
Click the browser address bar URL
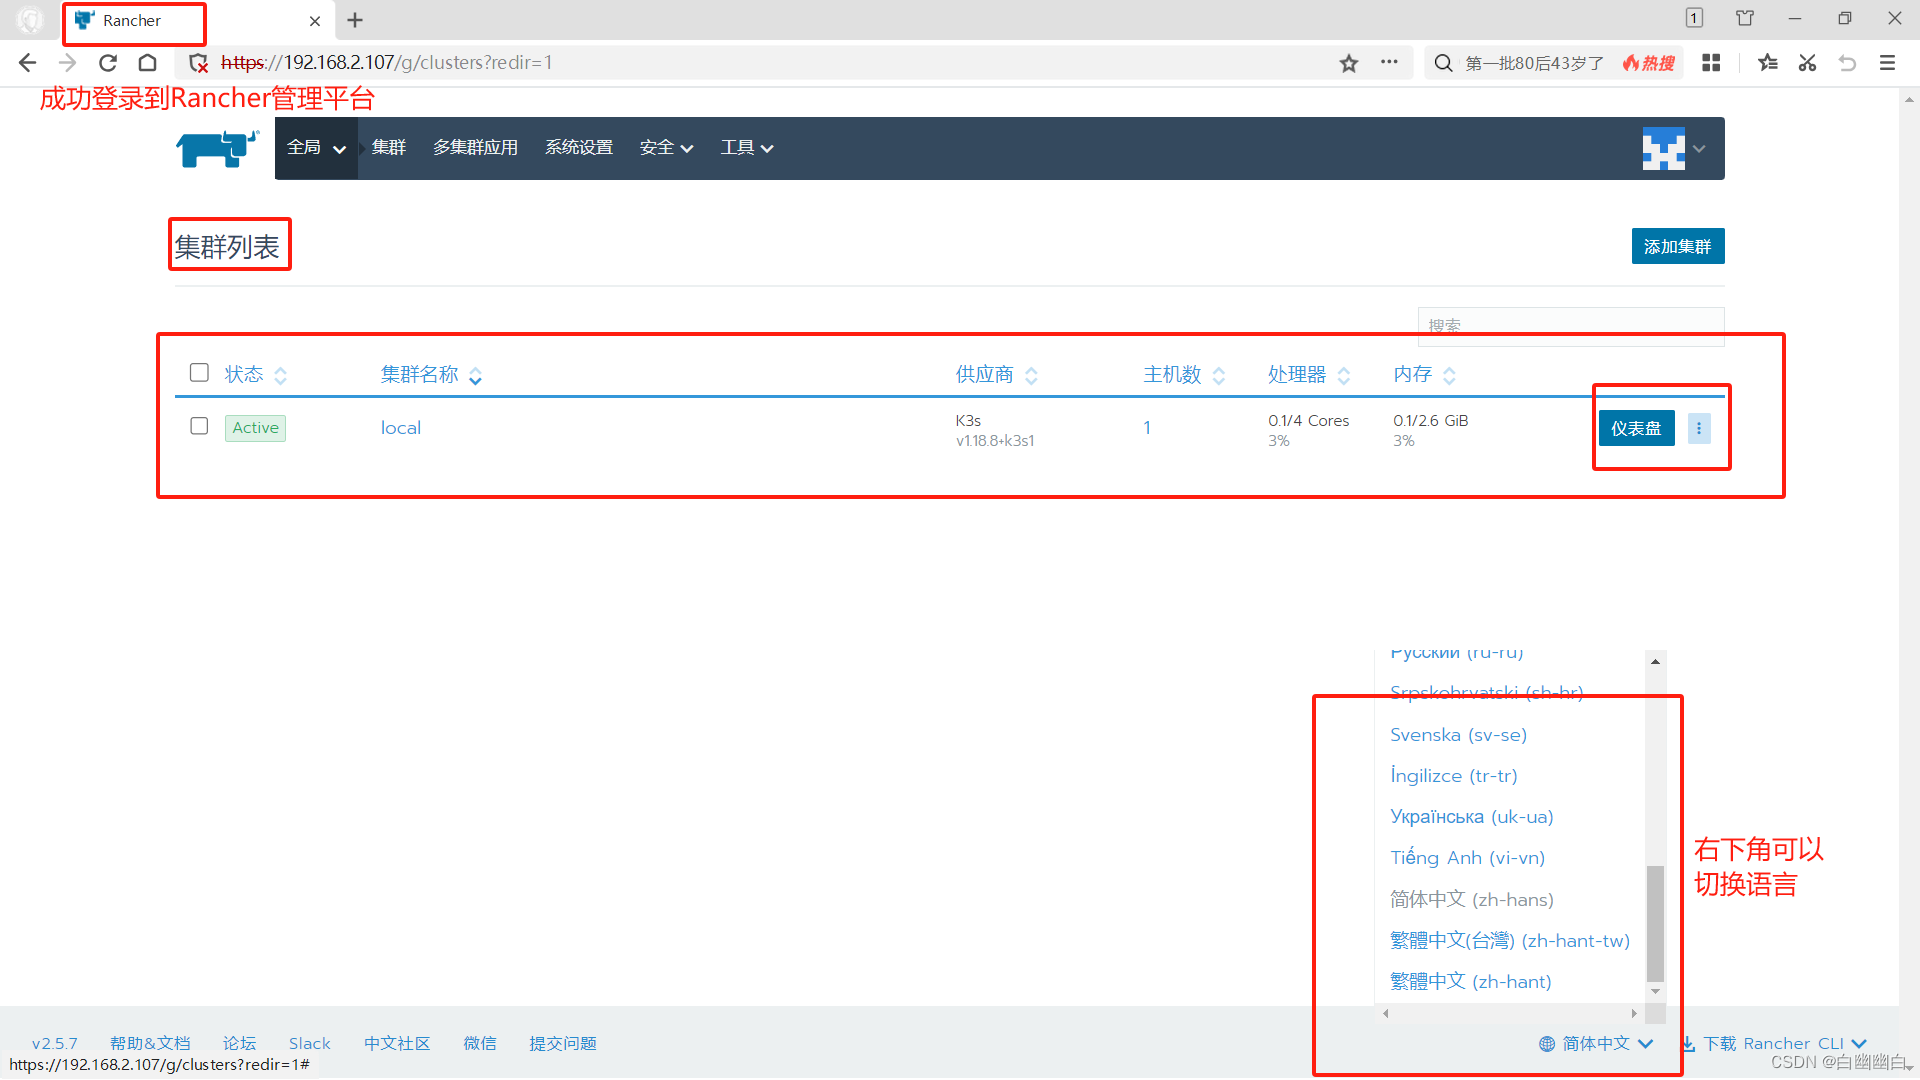tap(386, 63)
